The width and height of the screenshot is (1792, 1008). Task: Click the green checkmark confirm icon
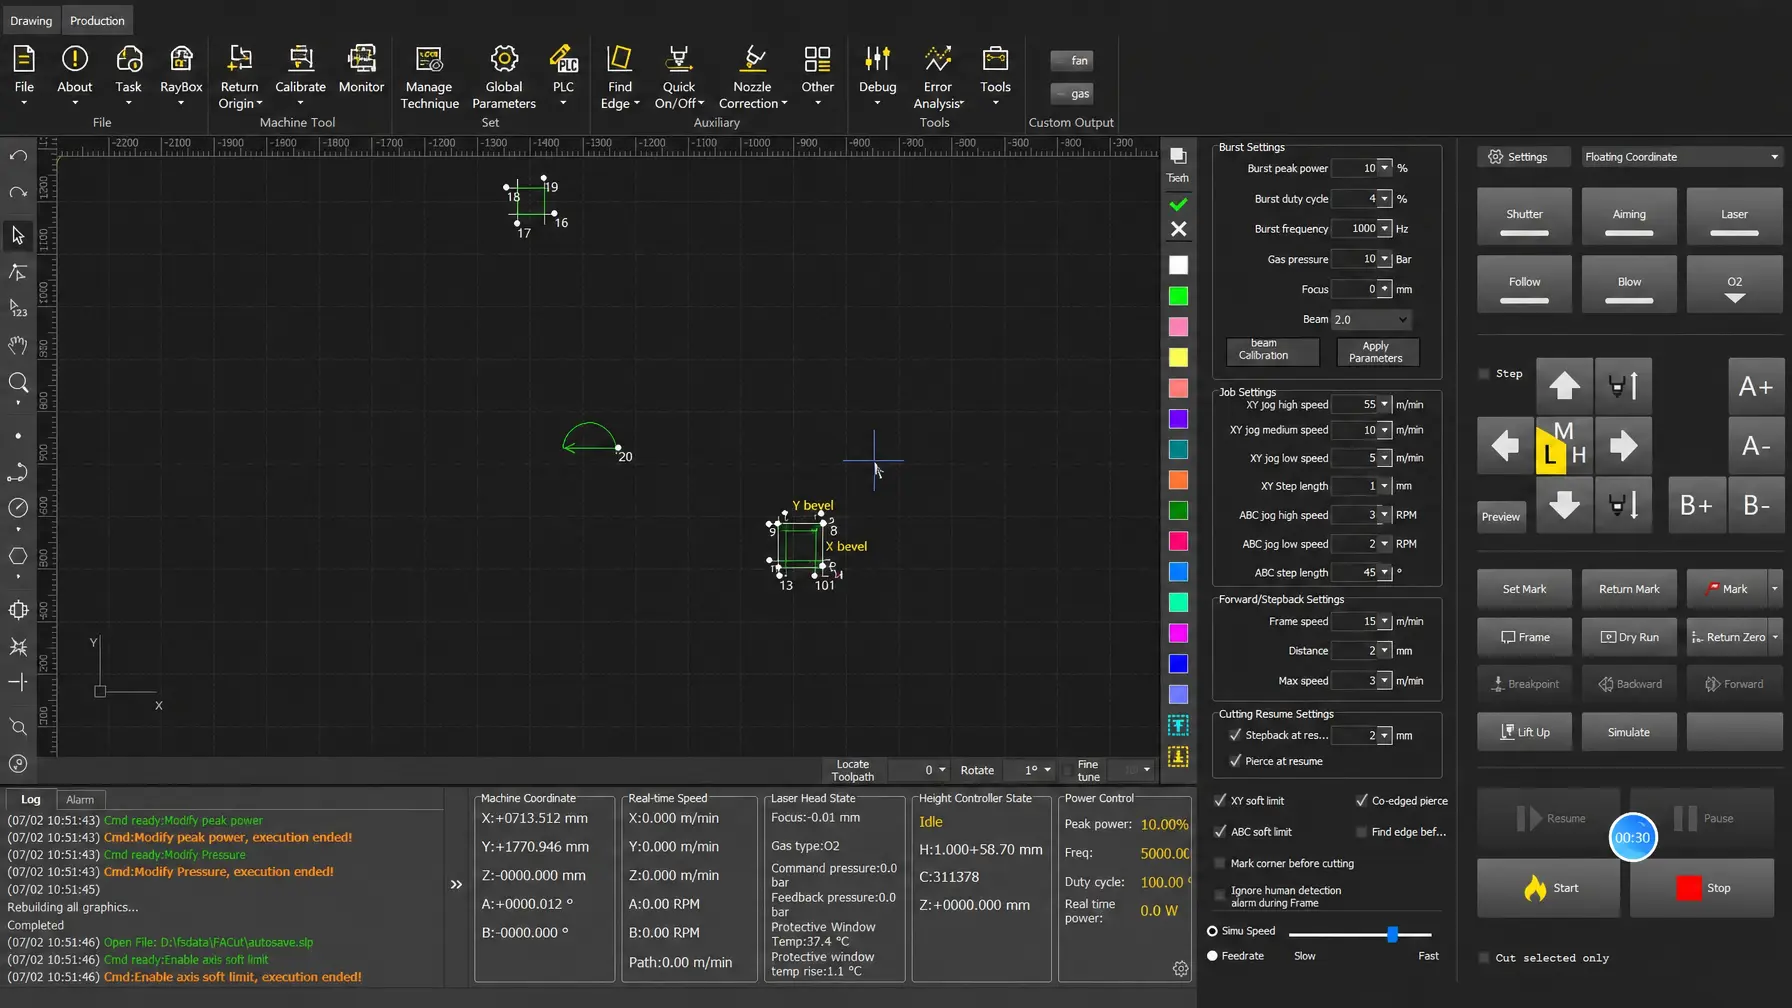pyautogui.click(x=1179, y=204)
